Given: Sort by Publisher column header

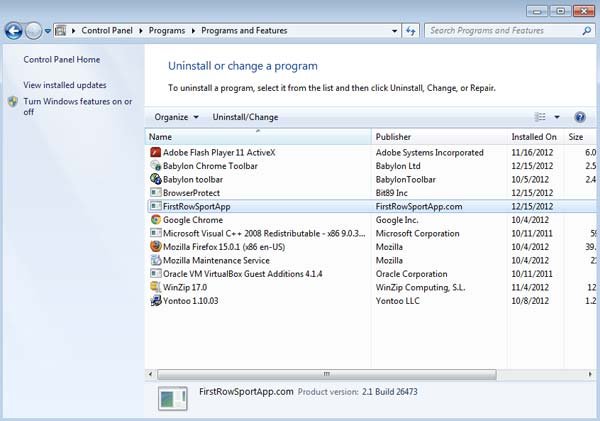Looking at the screenshot, I should point(439,137).
